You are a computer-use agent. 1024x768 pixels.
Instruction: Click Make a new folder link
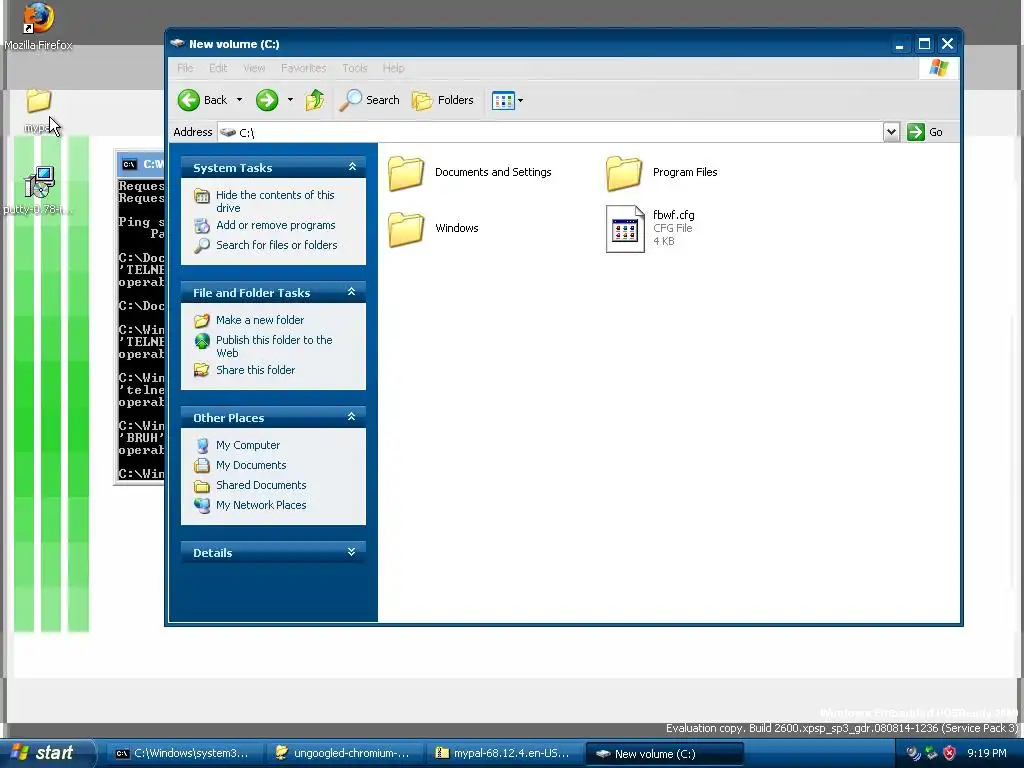click(260, 320)
